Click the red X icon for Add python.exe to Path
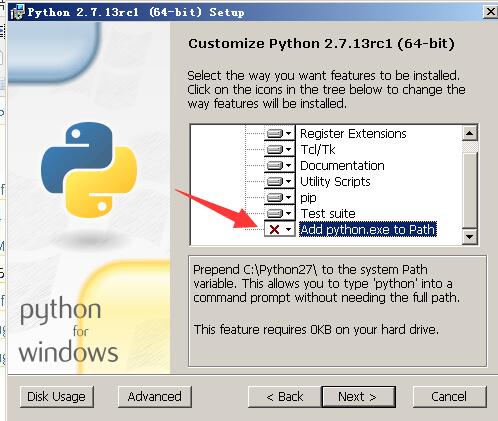The height and width of the screenshot is (421, 498). [x=274, y=229]
